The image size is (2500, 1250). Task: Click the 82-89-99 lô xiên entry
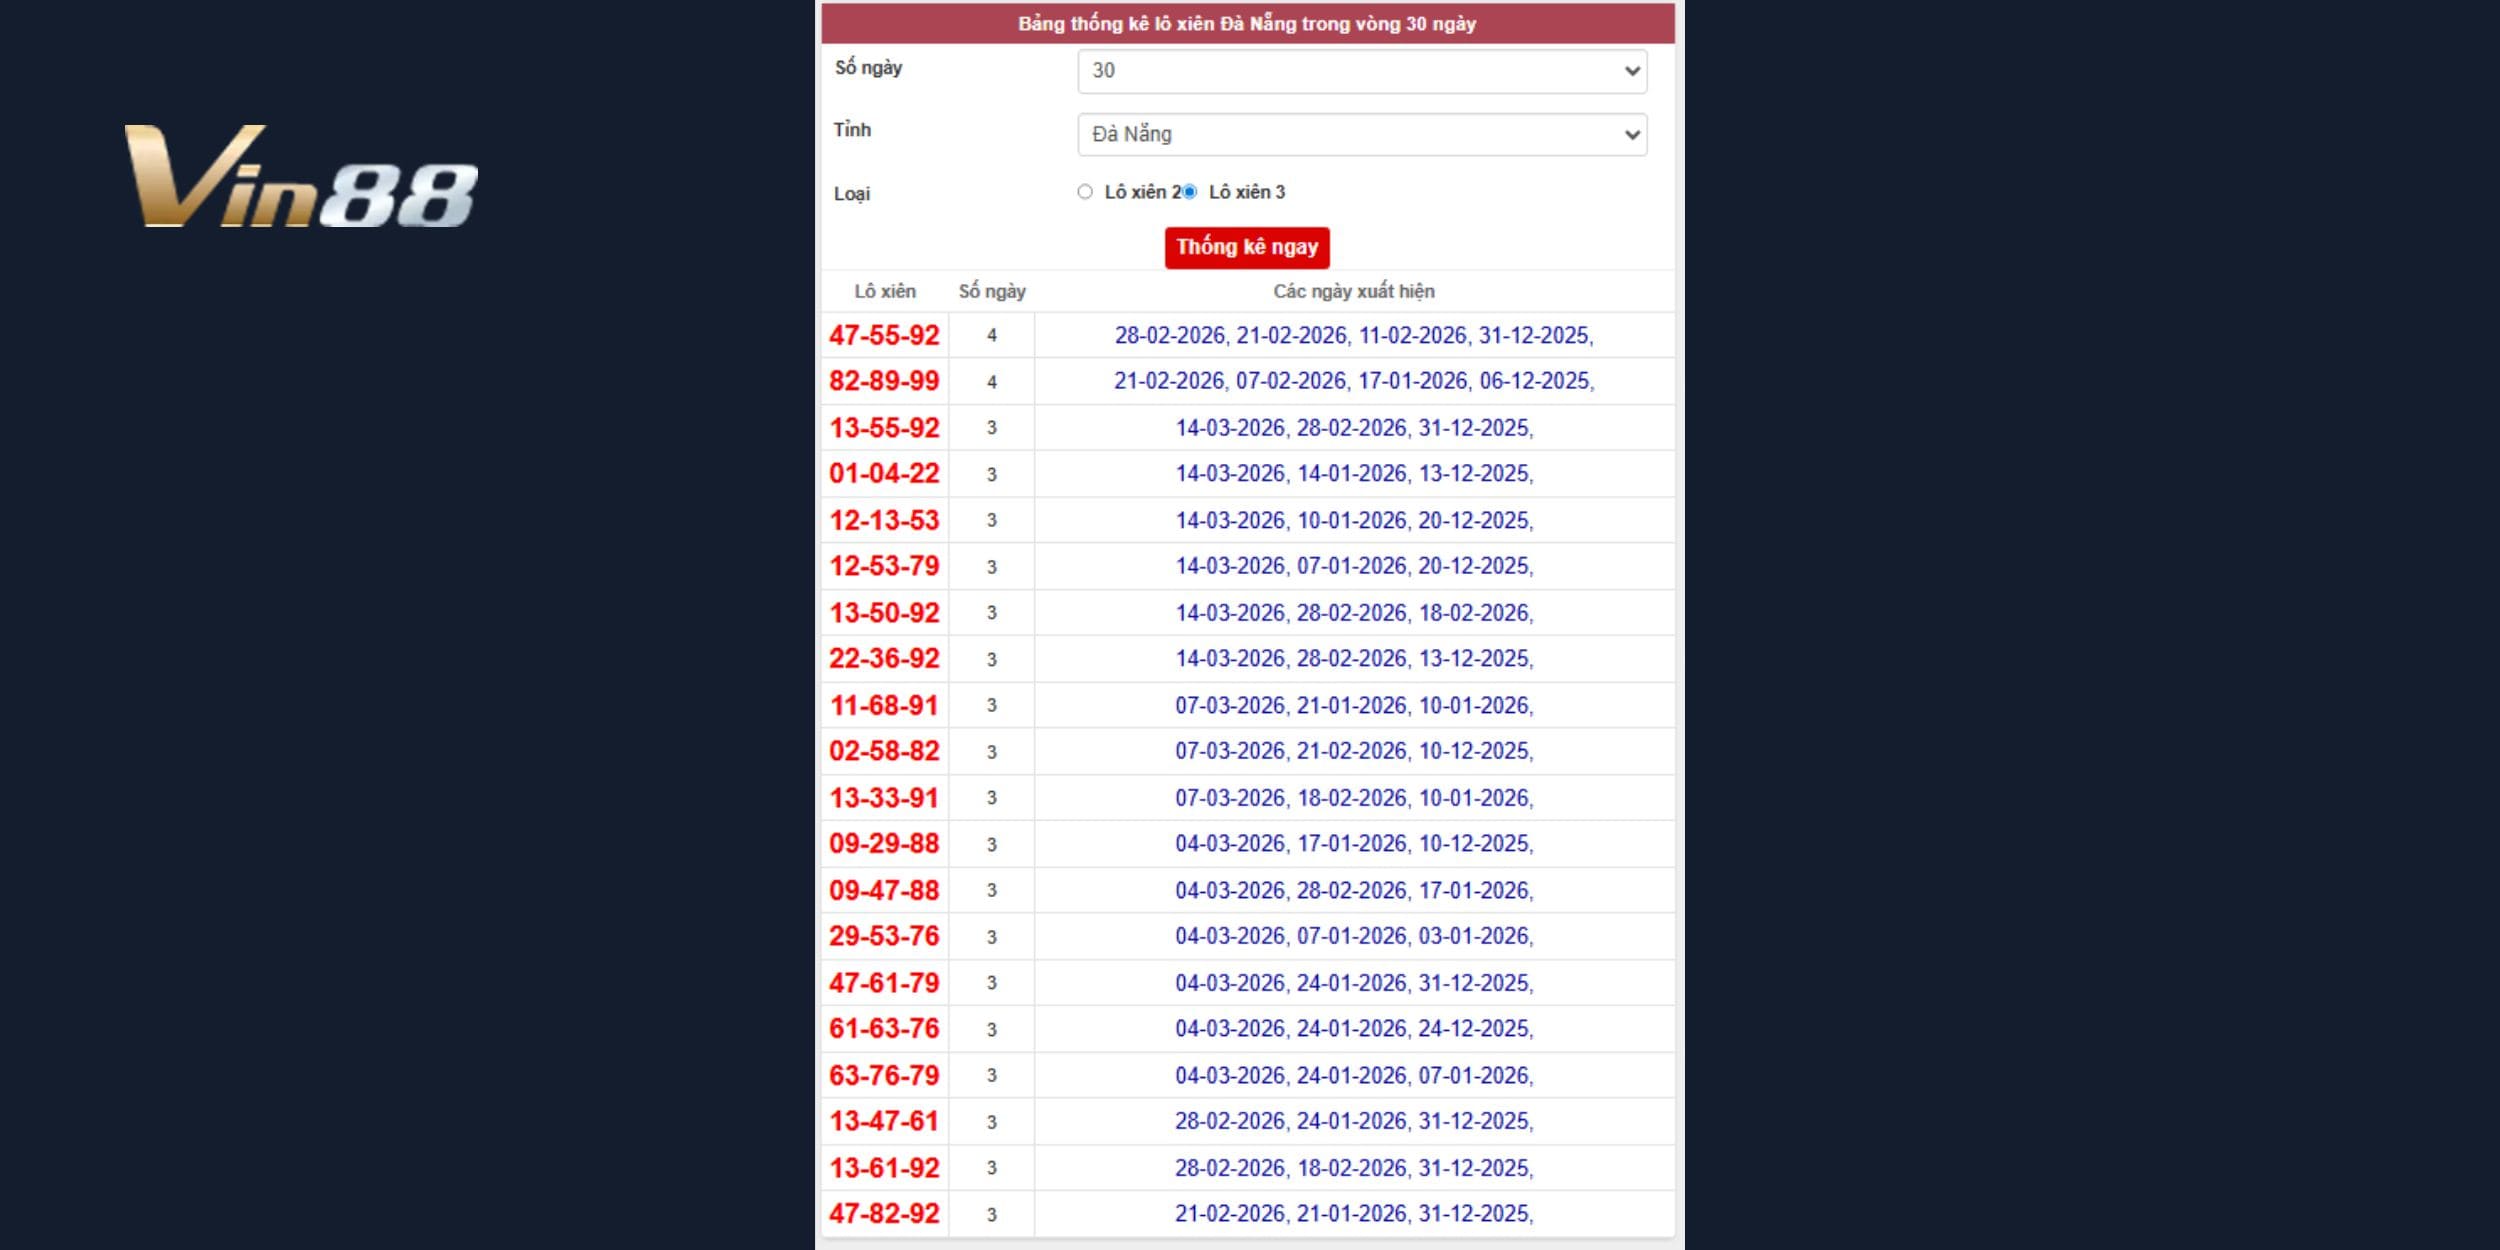click(884, 381)
